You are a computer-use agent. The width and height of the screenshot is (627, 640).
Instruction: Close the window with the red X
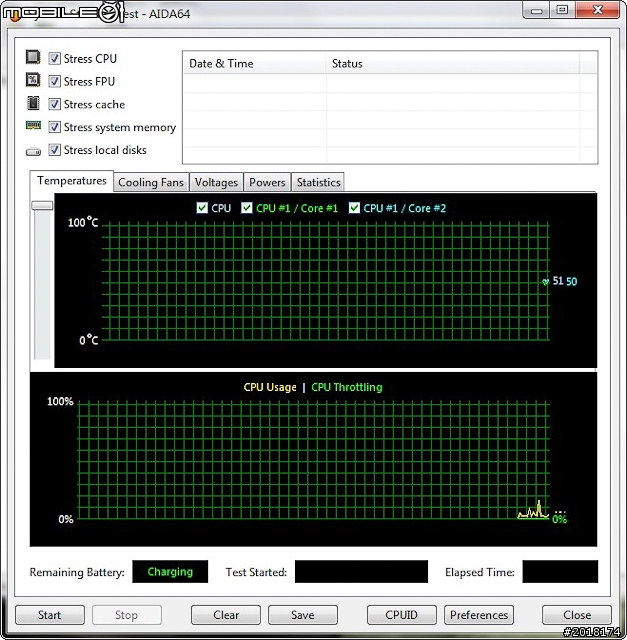coord(598,10)
